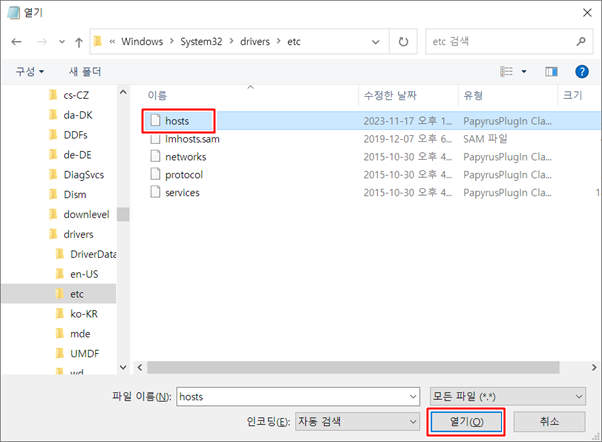
Task: Click the ko-KR folder icon
Action: (60, 314)
